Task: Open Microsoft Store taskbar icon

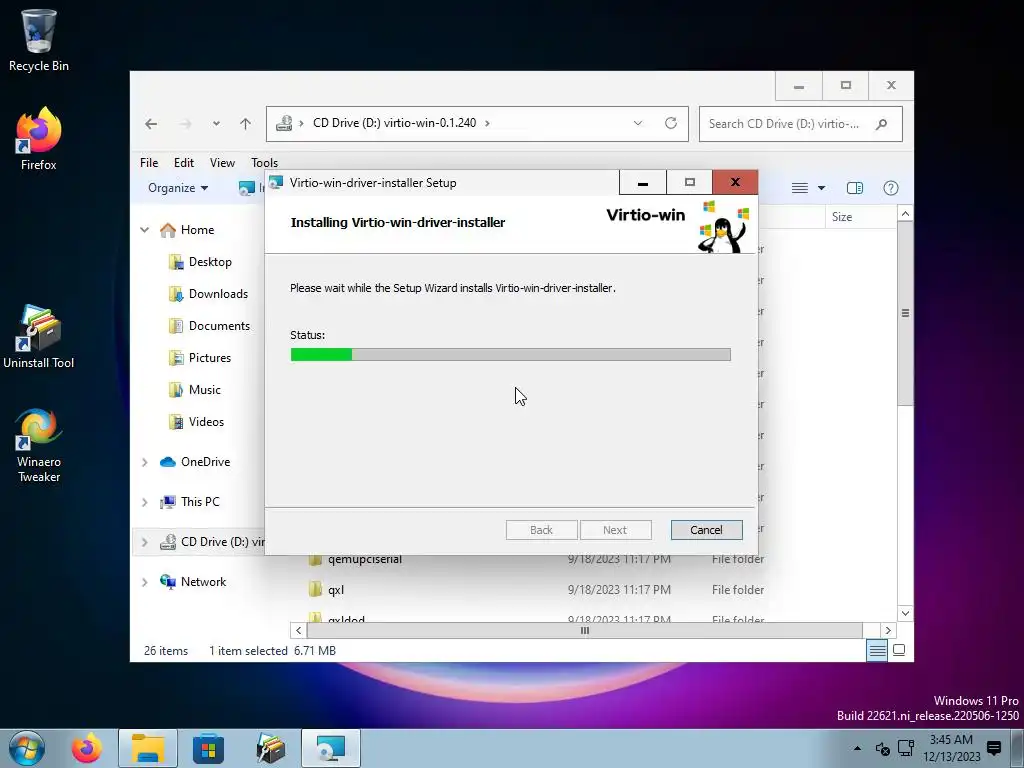Action: coord(208,748)
